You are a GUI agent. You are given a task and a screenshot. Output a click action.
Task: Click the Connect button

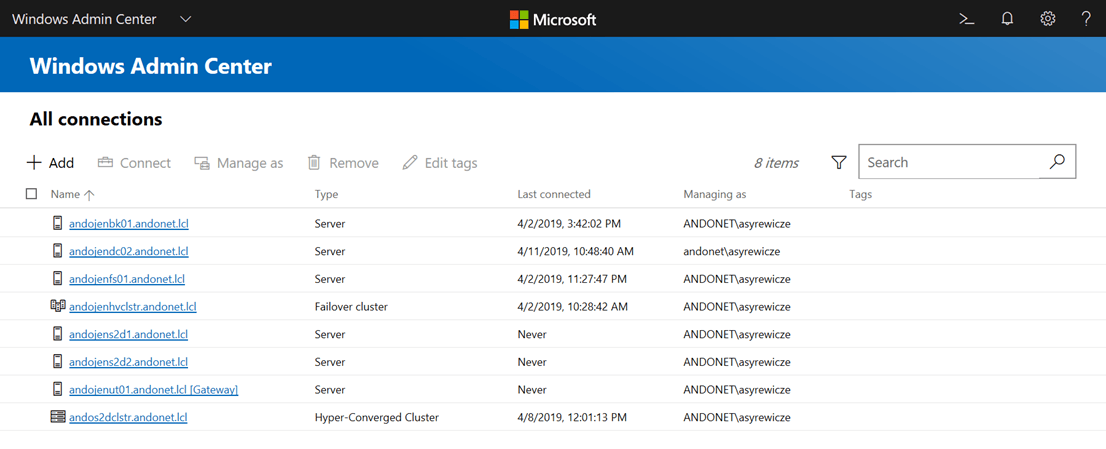click(134, 163)
